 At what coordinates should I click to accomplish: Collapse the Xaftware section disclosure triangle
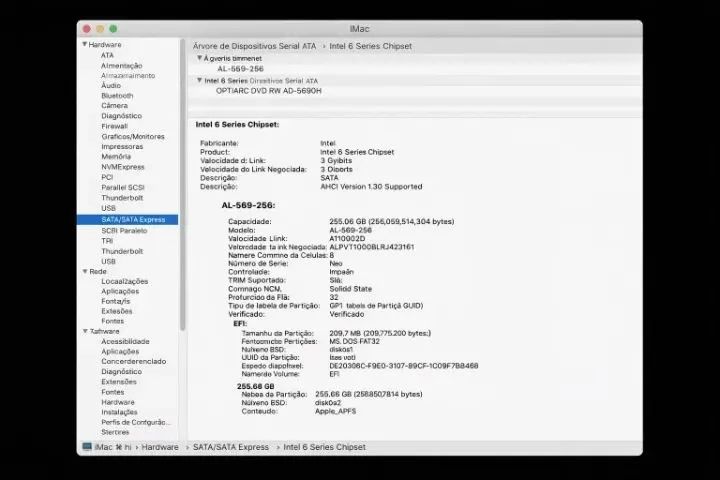tap(85, 331)
